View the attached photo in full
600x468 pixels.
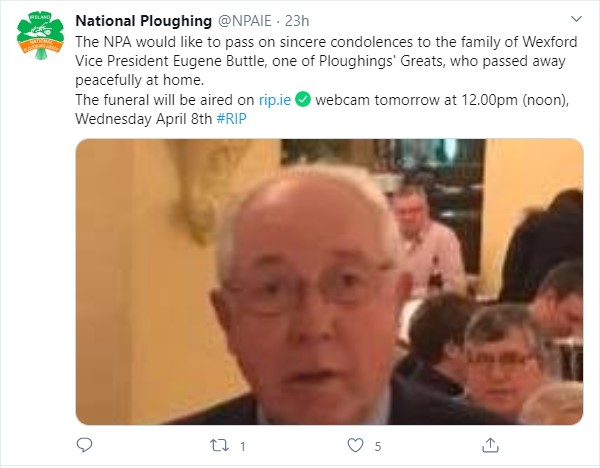pyautogui.click(x=329, y=282)
